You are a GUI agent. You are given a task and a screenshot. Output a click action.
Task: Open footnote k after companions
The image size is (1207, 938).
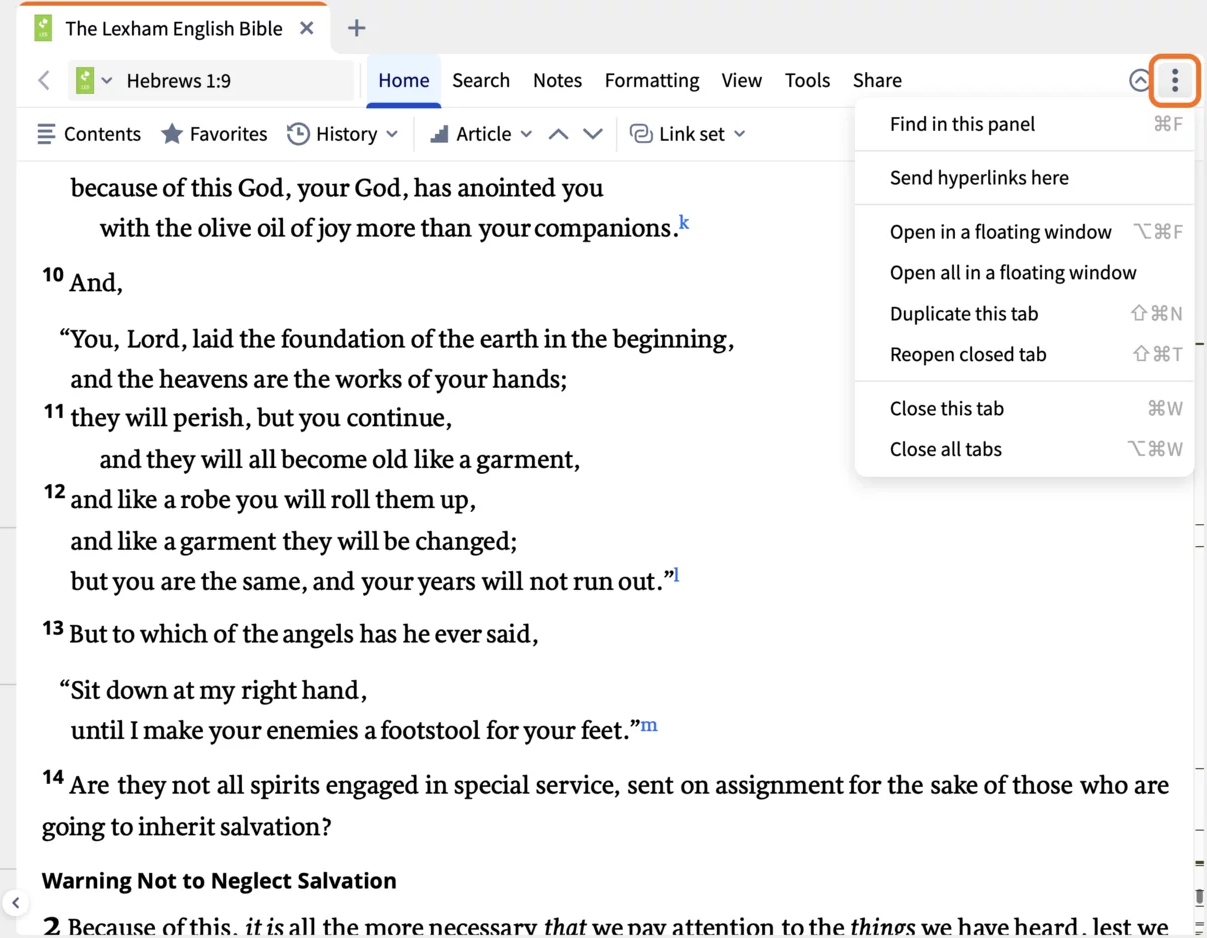coord(684,222)
